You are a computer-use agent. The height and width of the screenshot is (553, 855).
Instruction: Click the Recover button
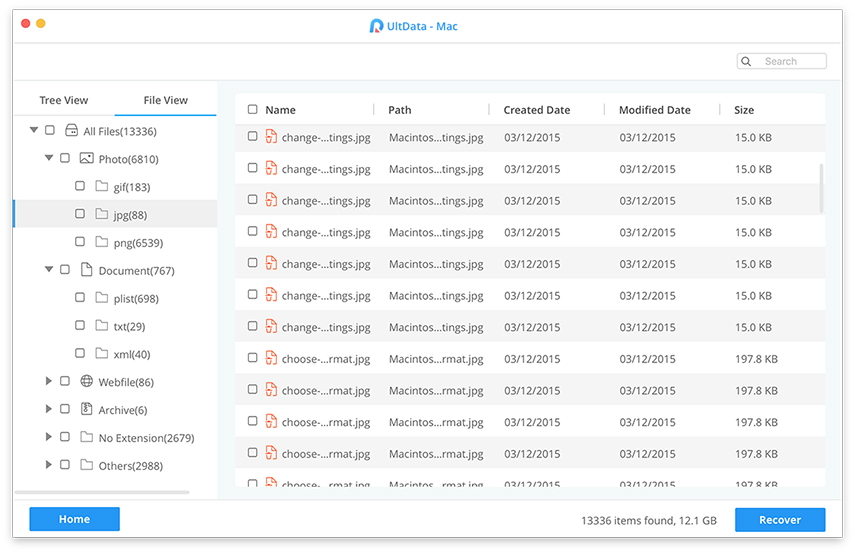pyautogui.click(x=780, y=519)
